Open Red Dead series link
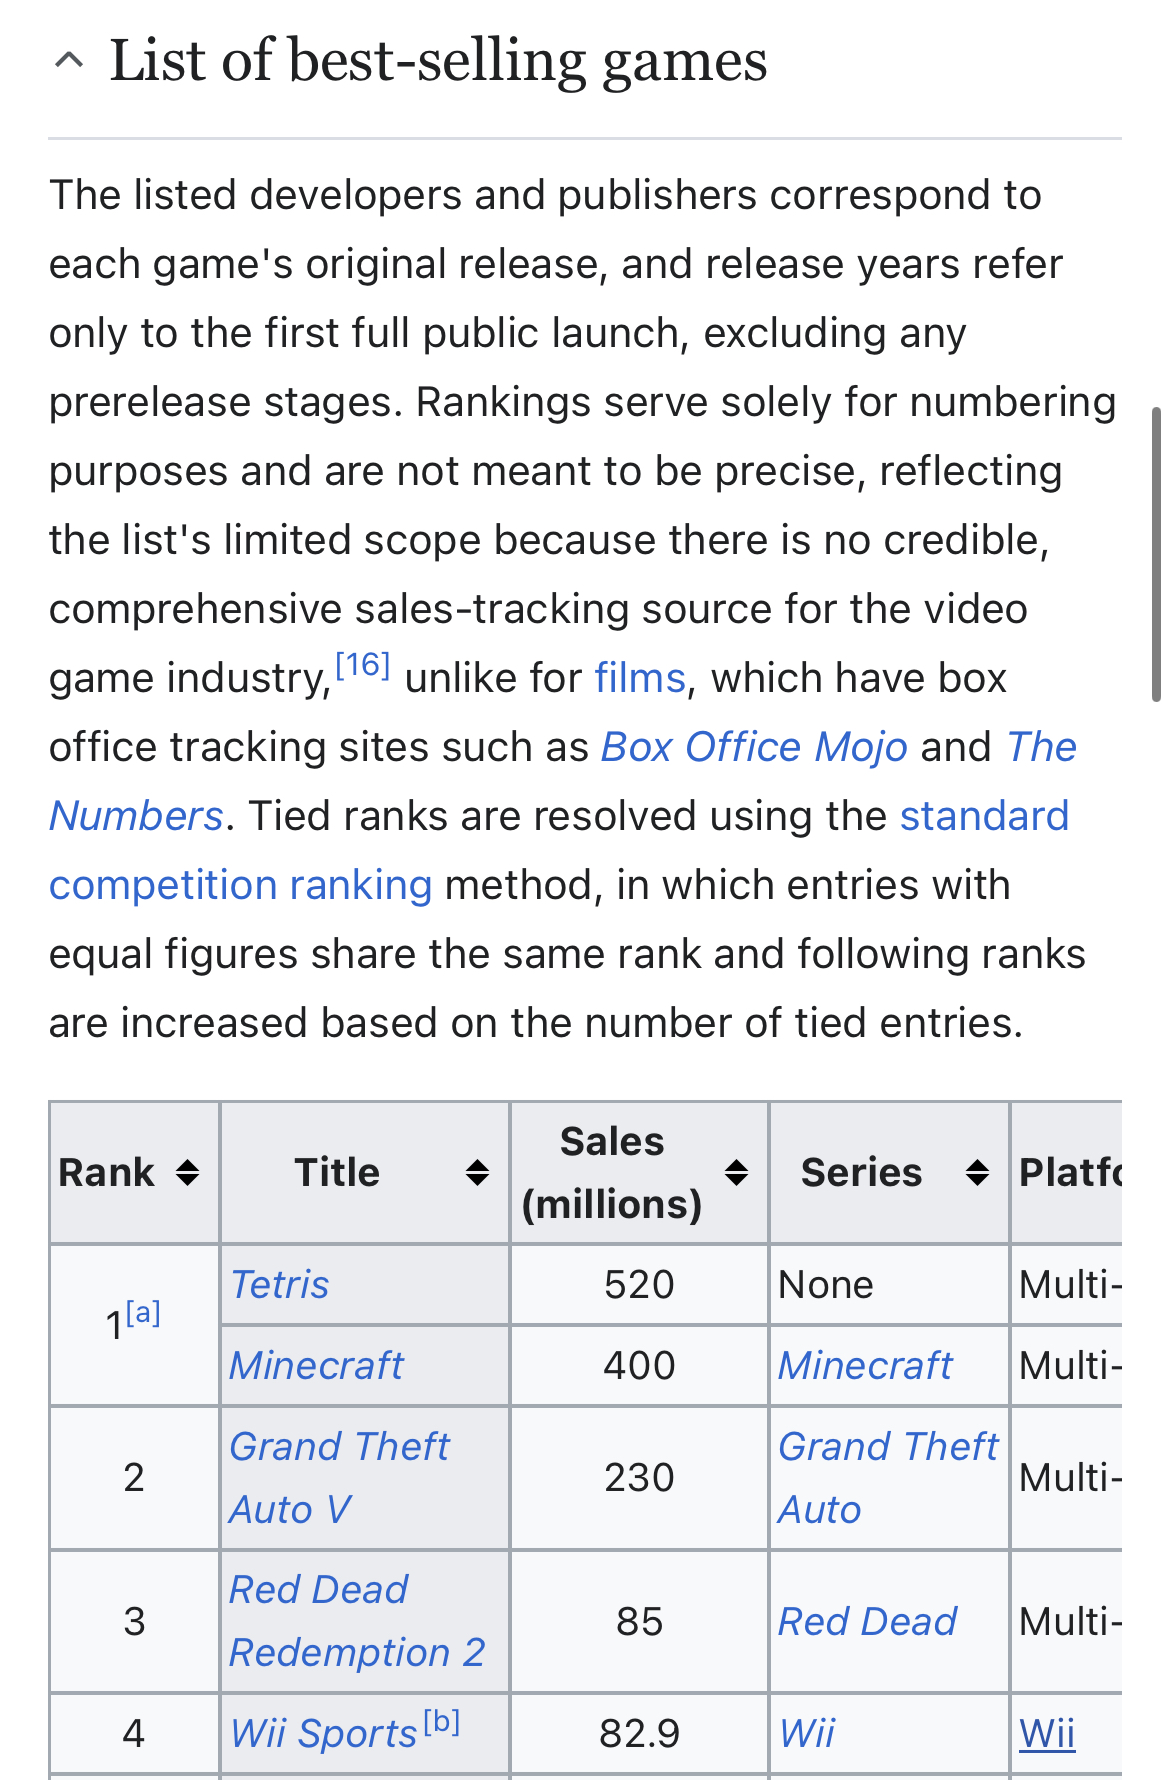The image size is (1170, 1780). point(867,1621)
